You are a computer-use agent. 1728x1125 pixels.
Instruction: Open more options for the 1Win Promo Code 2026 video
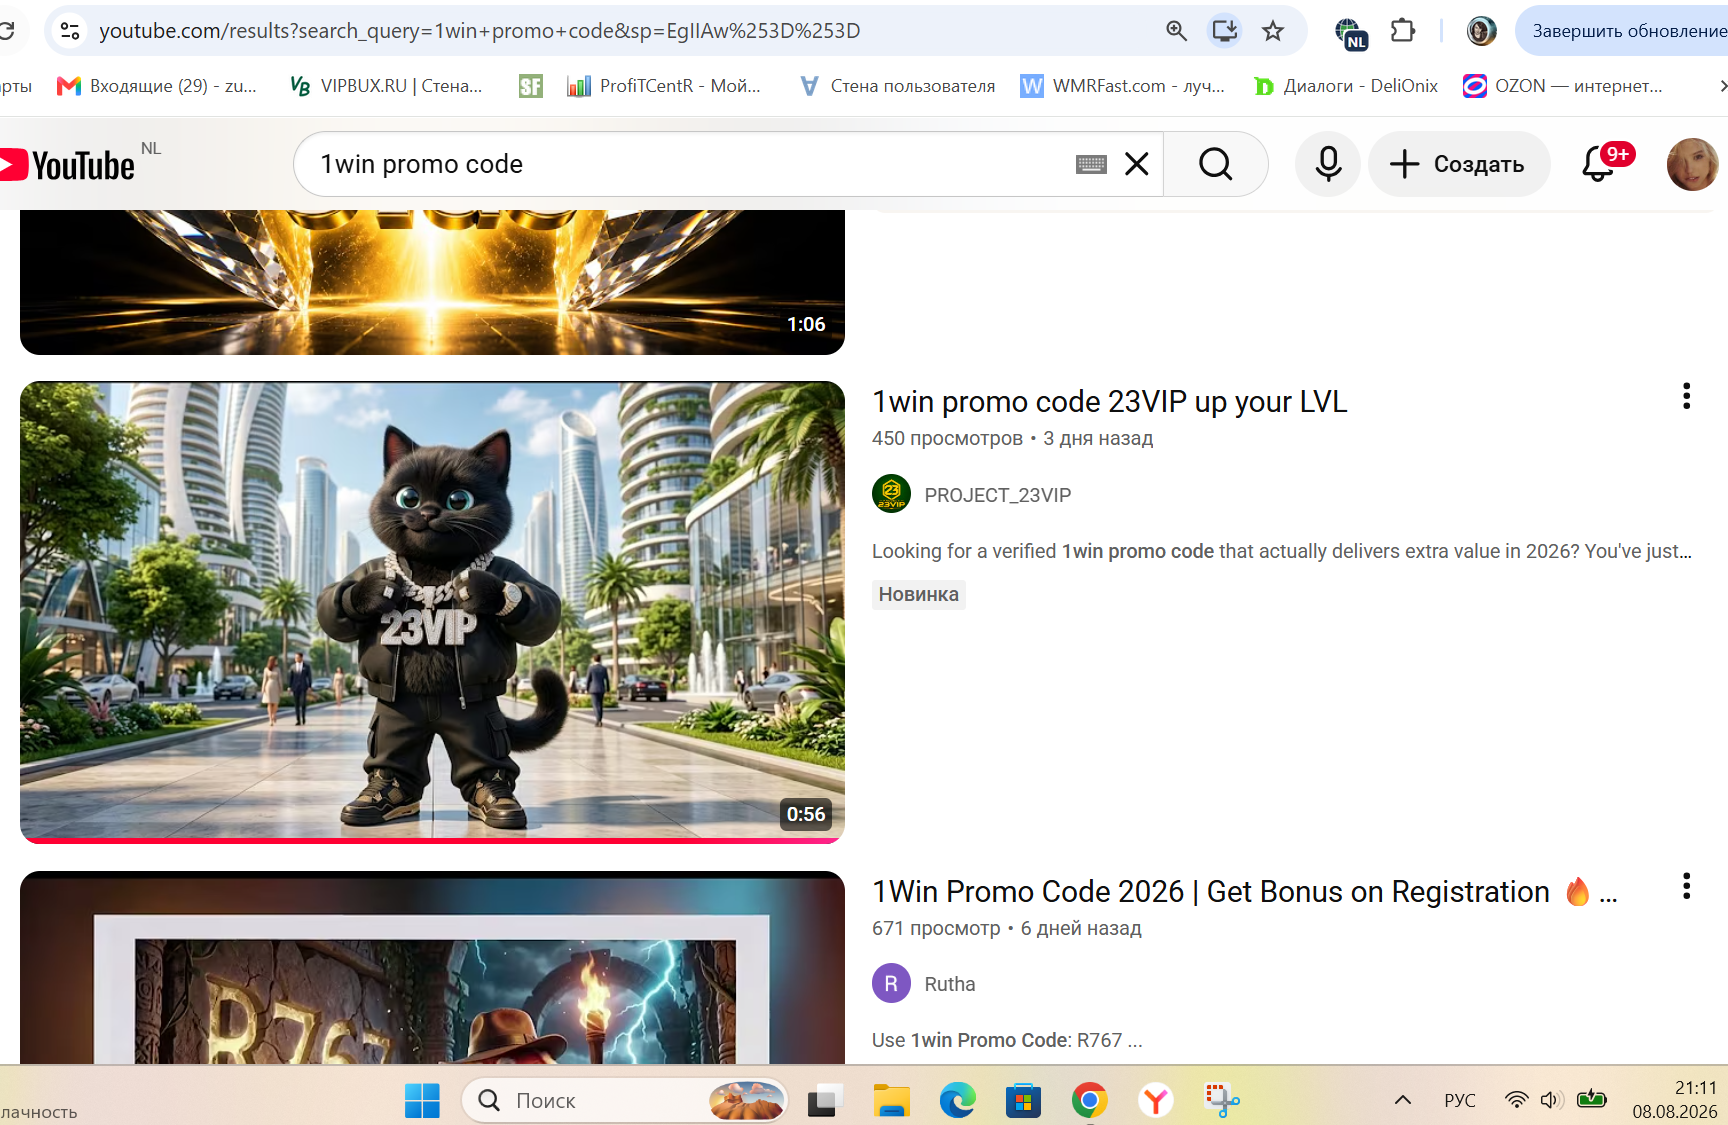(1686, 886)
